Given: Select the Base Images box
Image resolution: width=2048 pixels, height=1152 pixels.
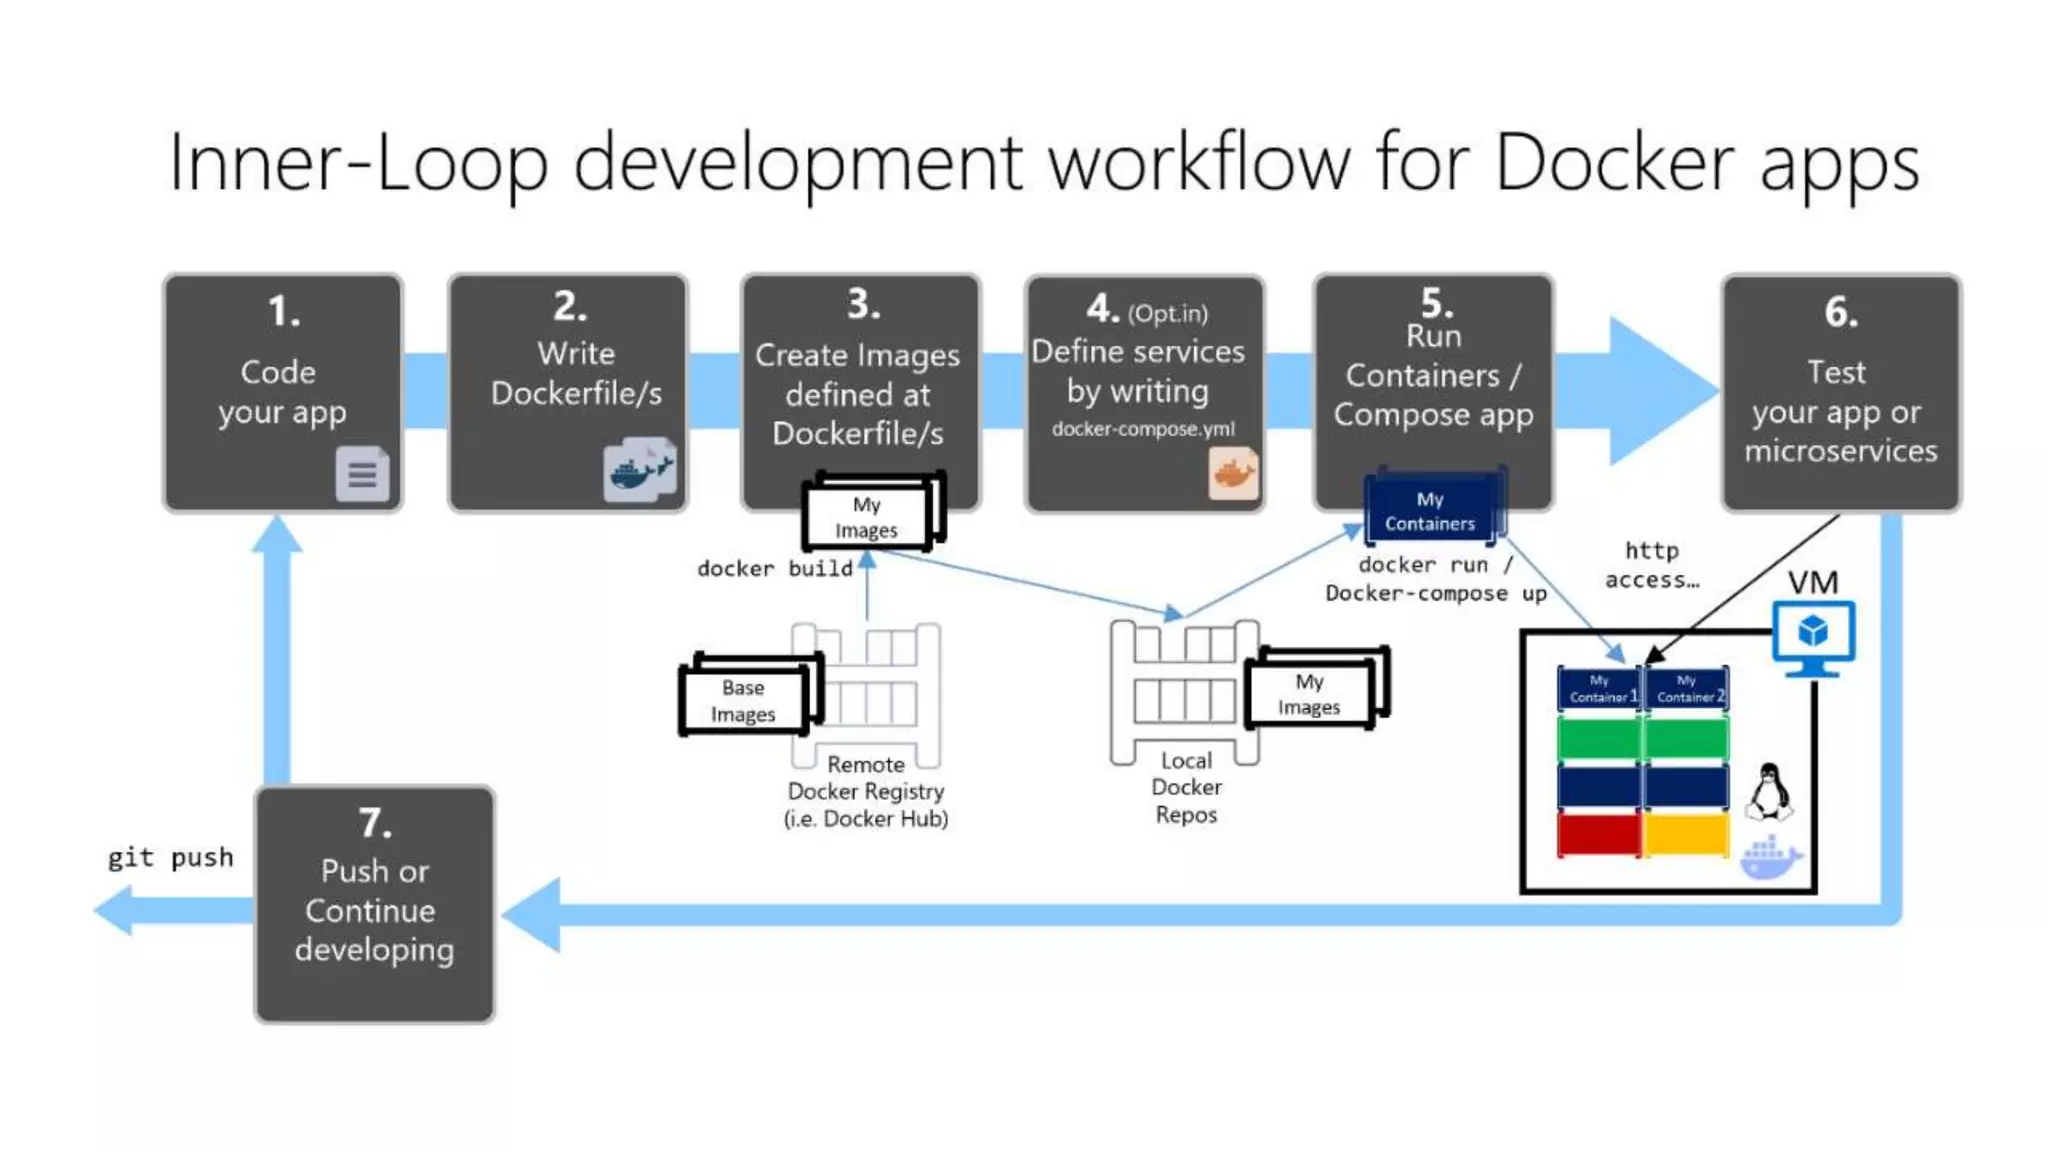Looking at the screenshot, I should click(745, 700).
